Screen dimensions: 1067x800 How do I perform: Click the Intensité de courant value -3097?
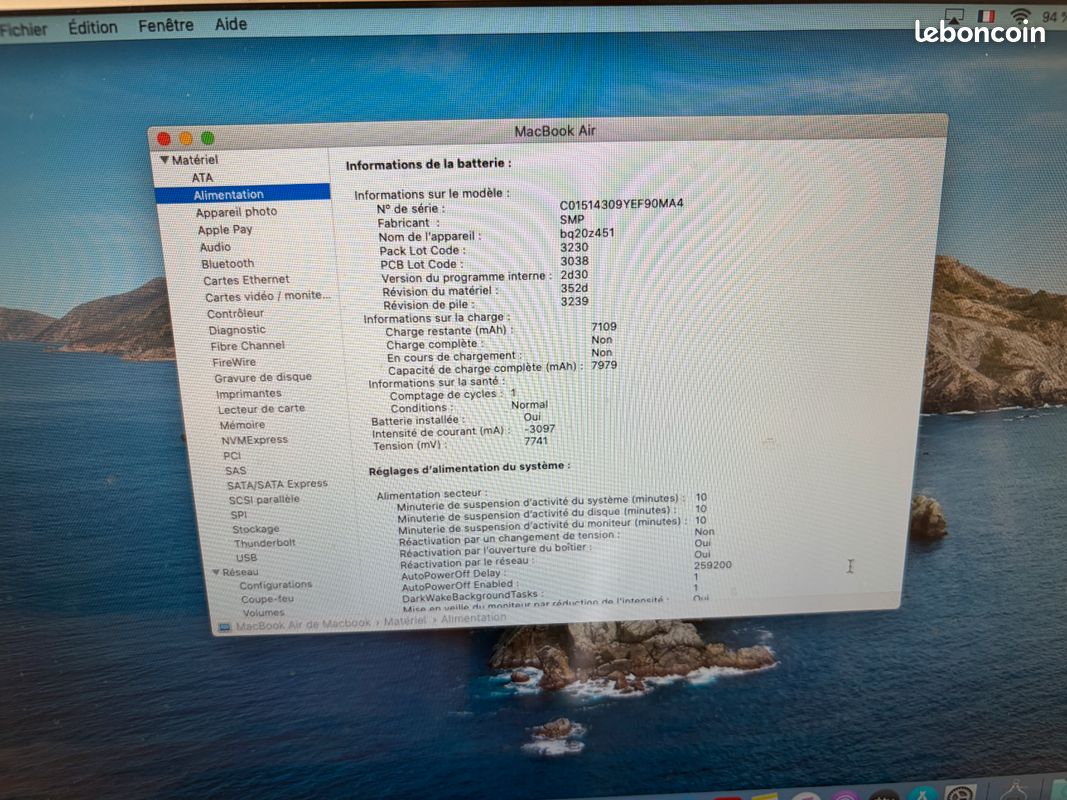pos(540,429)
